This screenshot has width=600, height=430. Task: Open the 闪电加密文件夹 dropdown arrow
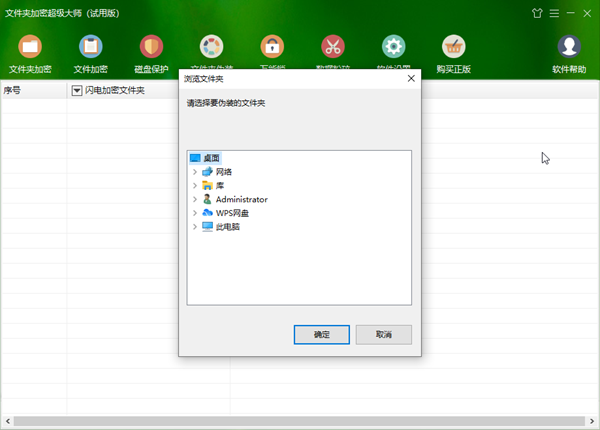pyautogui.click(x=77, y=91)
